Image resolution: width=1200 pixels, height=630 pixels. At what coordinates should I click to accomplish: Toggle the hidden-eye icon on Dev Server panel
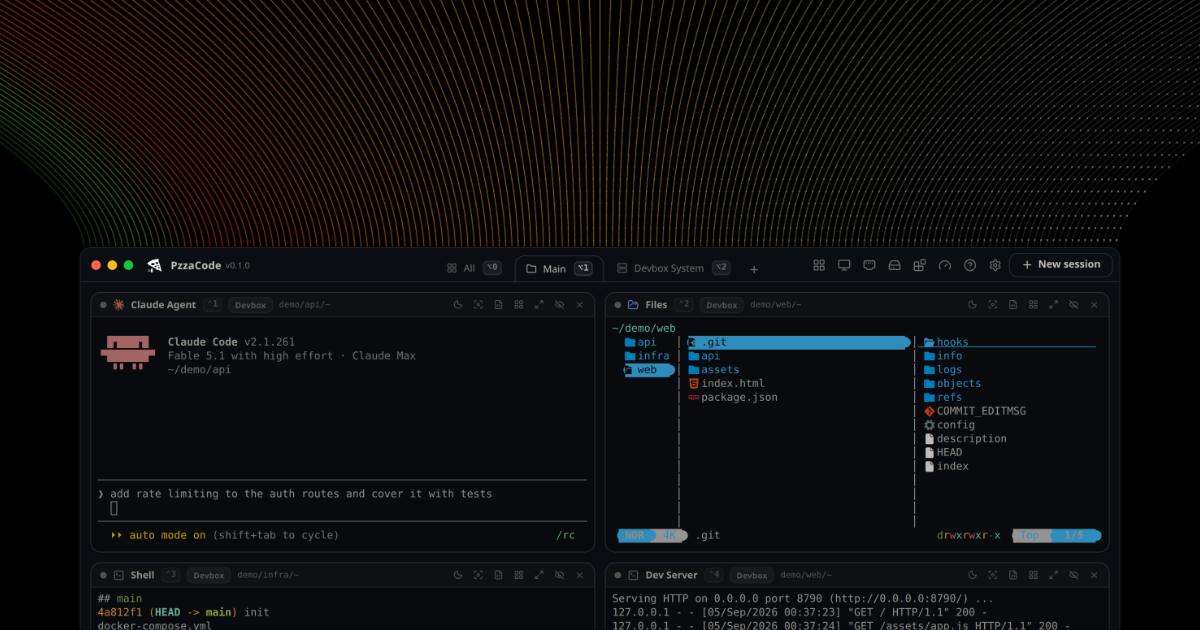pyautogui.click(x=1074, y=576)
